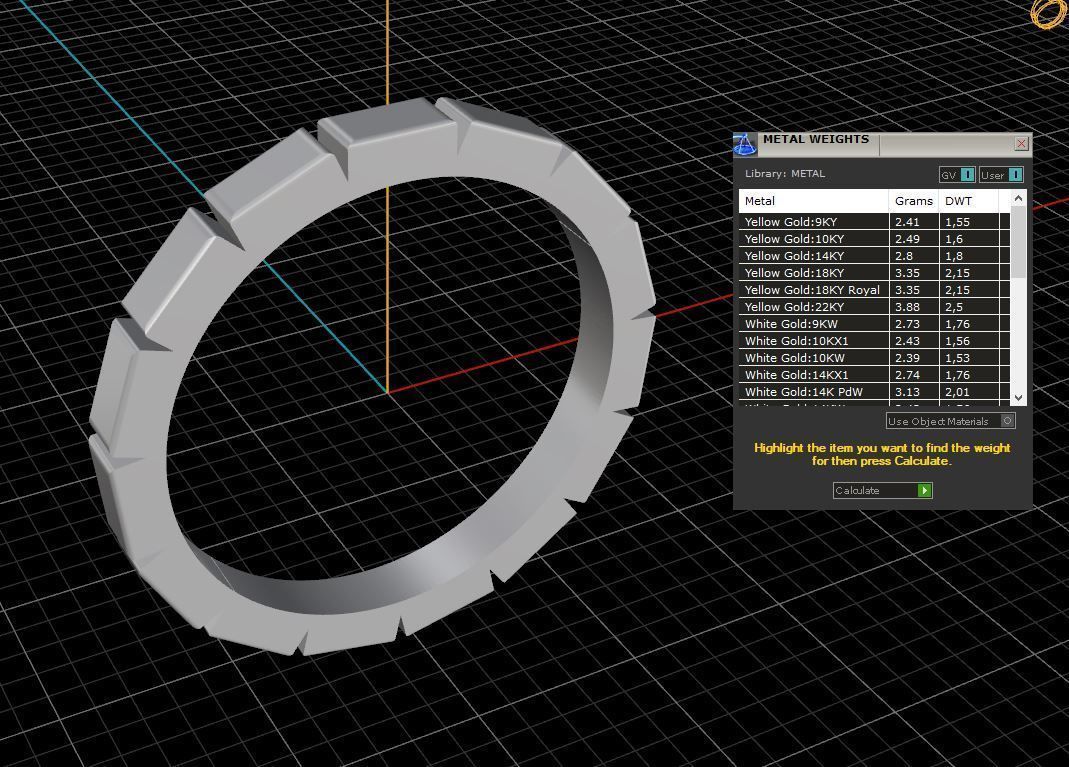1069x767 pixels.
Task: Toggle the GV library switch
Action: point(957,175)
